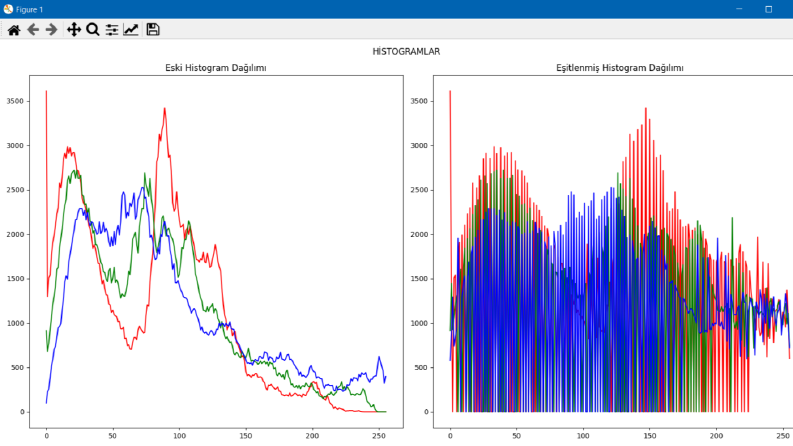Viewport: 793px width, 446px height.
Task: Go back to previous view arrow
Action: [33, 30]
